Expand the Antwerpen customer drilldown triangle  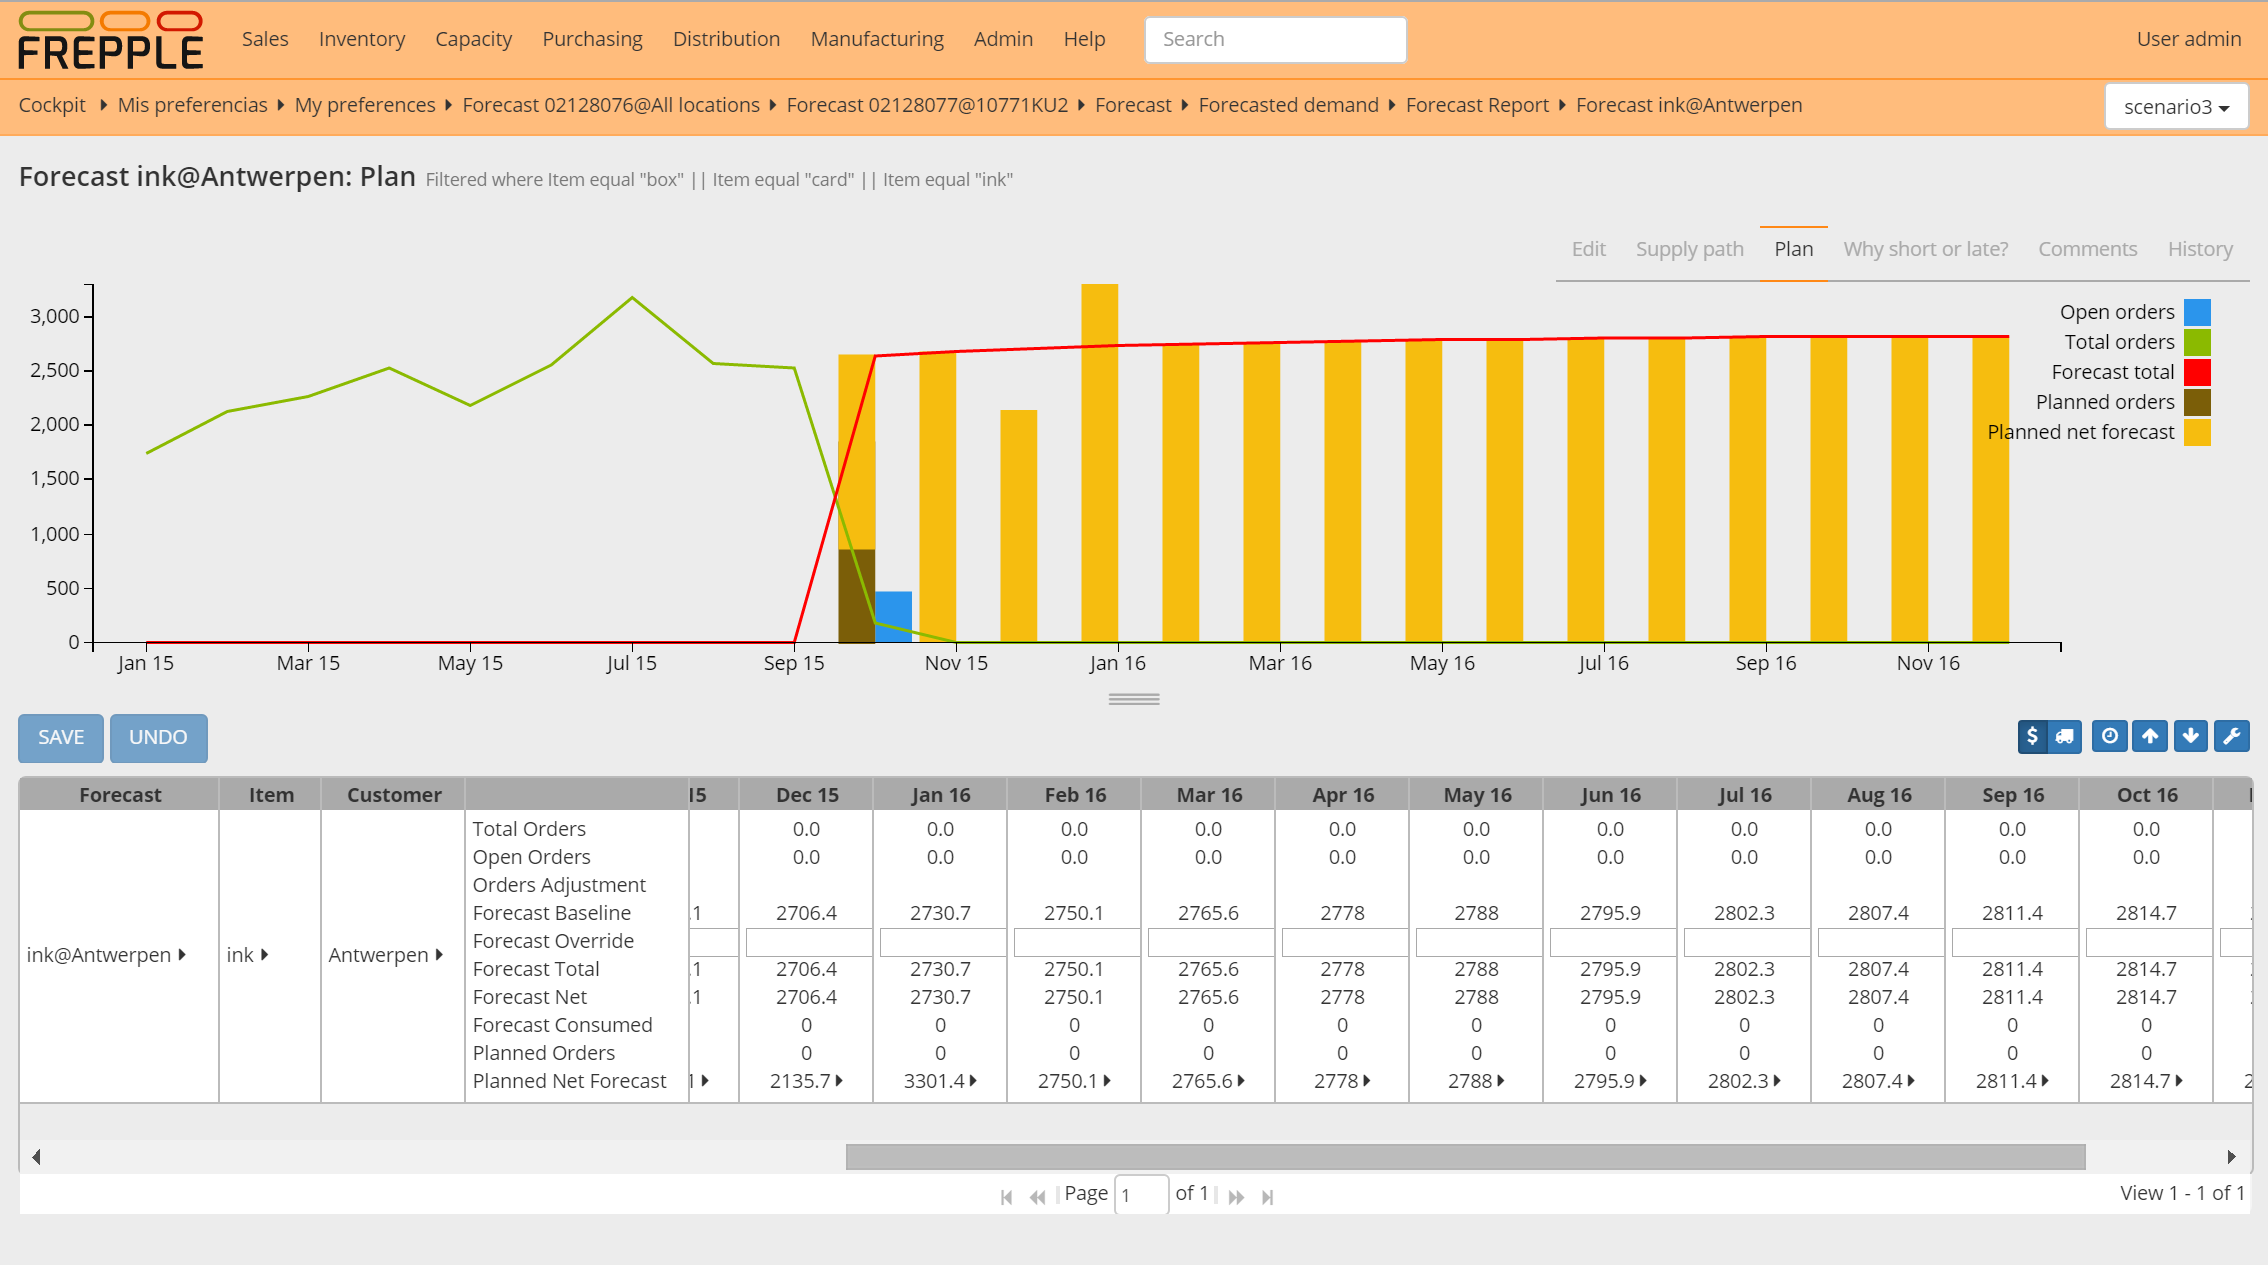pyautogui.click(x=439, y=955)
